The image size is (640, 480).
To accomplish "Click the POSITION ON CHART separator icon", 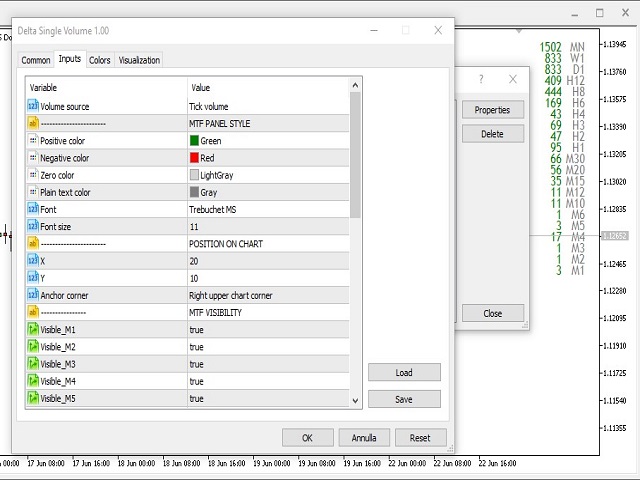I will 33,243.
